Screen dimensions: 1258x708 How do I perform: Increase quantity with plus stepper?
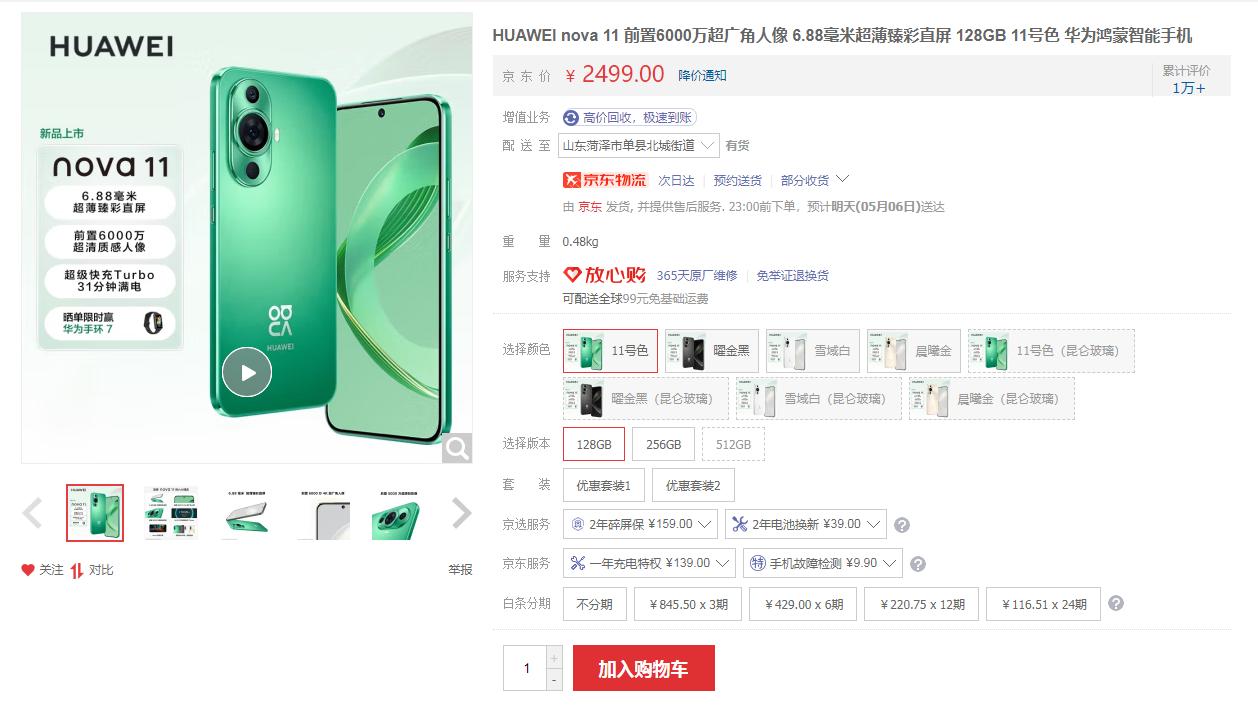pos(554,657)
